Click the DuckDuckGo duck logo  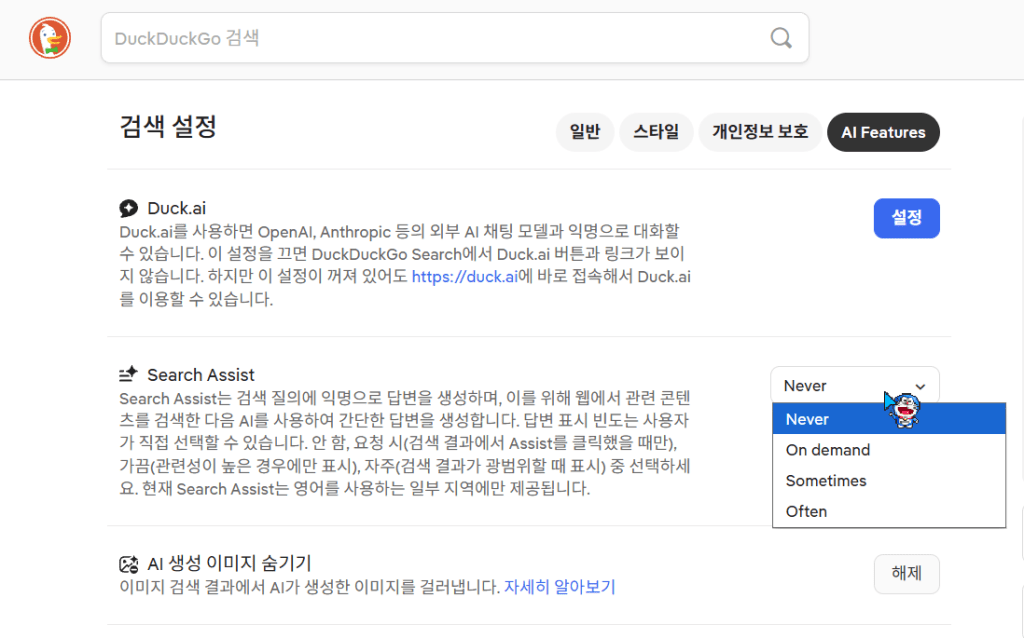coord(50,38)
